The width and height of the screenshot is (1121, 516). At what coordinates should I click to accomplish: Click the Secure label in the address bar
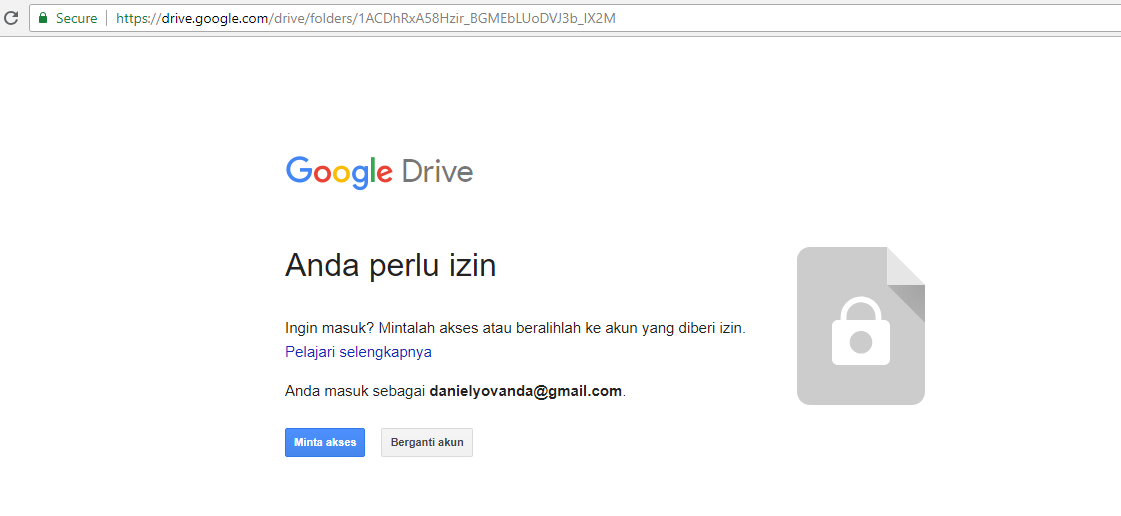pyautogui.click(x=76, y=19)
